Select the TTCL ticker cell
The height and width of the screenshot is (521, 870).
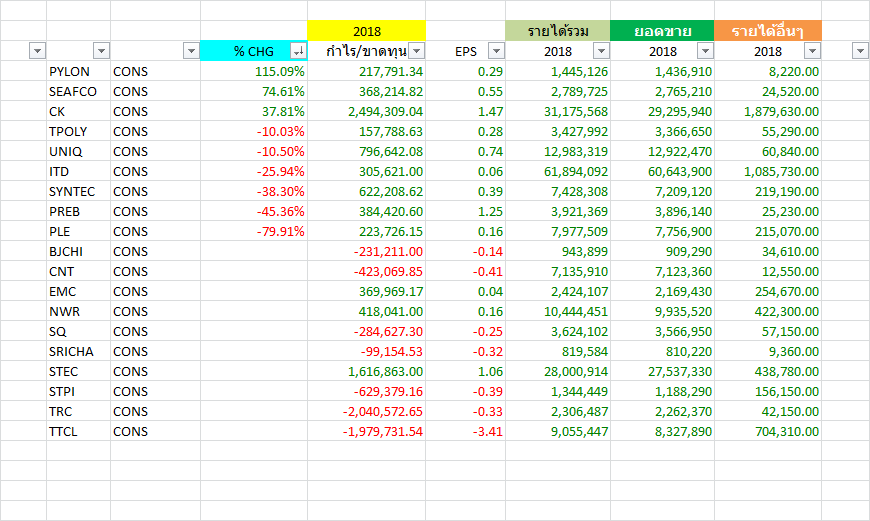78,431
